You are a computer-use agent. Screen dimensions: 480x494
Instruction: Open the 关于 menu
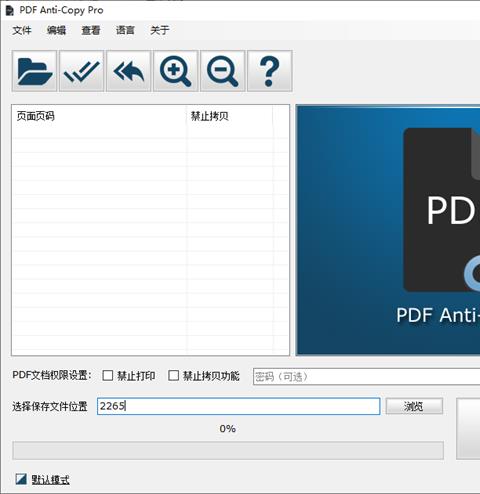tap(160, 30)
